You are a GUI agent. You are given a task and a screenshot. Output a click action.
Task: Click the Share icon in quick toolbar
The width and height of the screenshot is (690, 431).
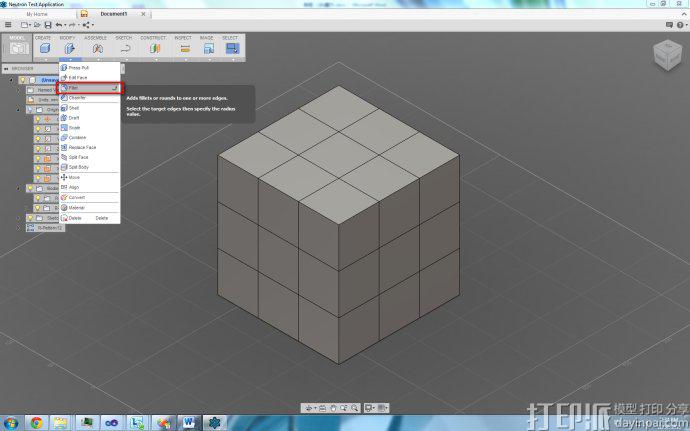pos(86,25)
